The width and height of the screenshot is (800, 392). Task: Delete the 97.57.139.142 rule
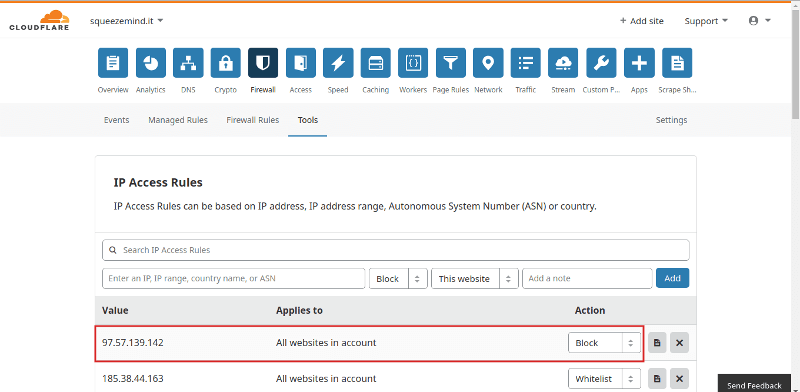(x=680, y=343)
